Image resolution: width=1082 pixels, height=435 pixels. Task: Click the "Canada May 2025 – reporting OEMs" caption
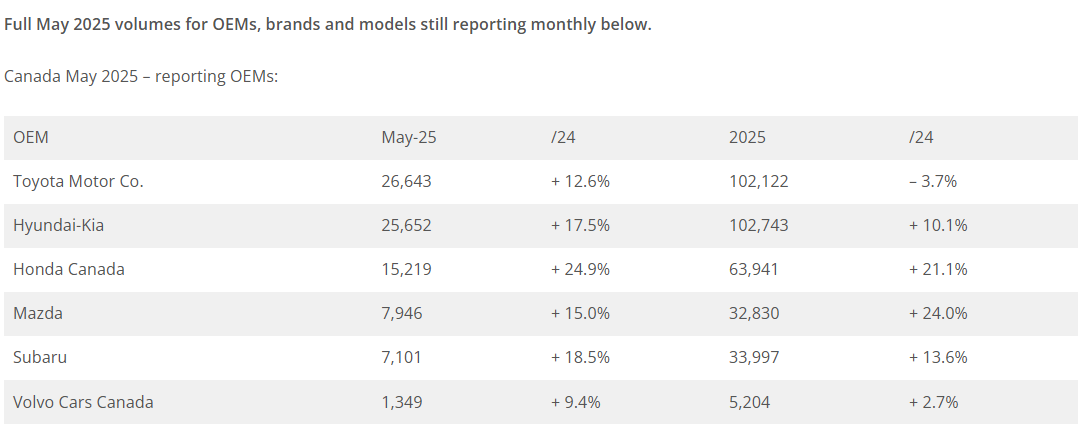tap(141, 77)
